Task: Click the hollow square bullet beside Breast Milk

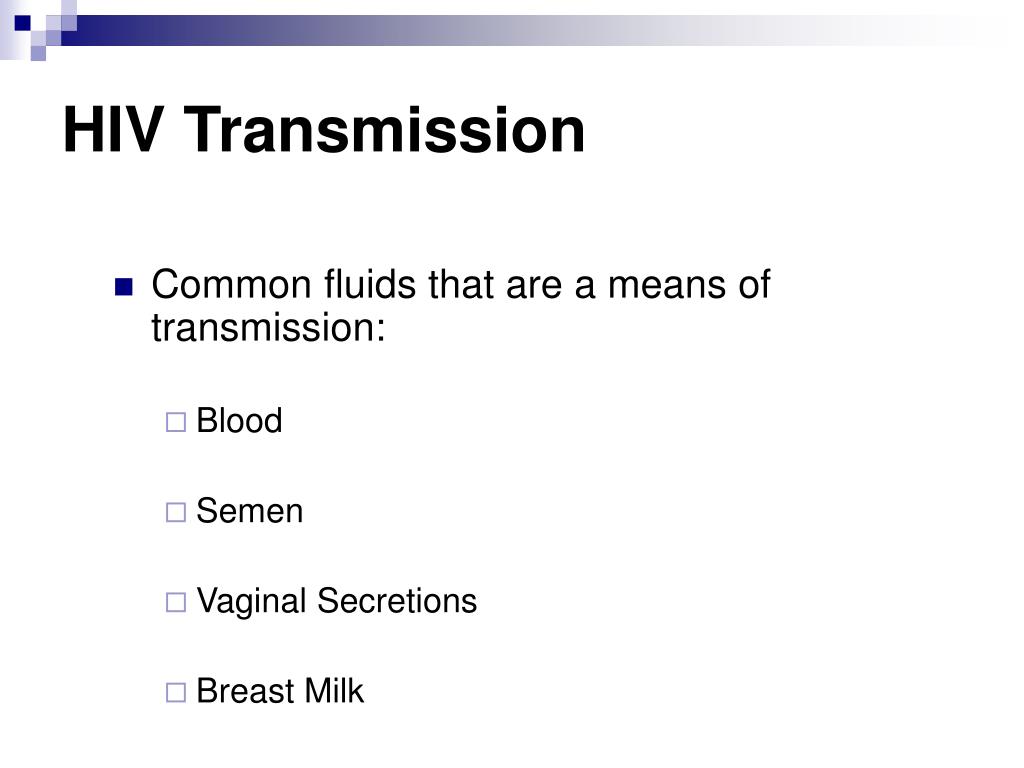Action: pyautogui.click(x=176, y=692)
